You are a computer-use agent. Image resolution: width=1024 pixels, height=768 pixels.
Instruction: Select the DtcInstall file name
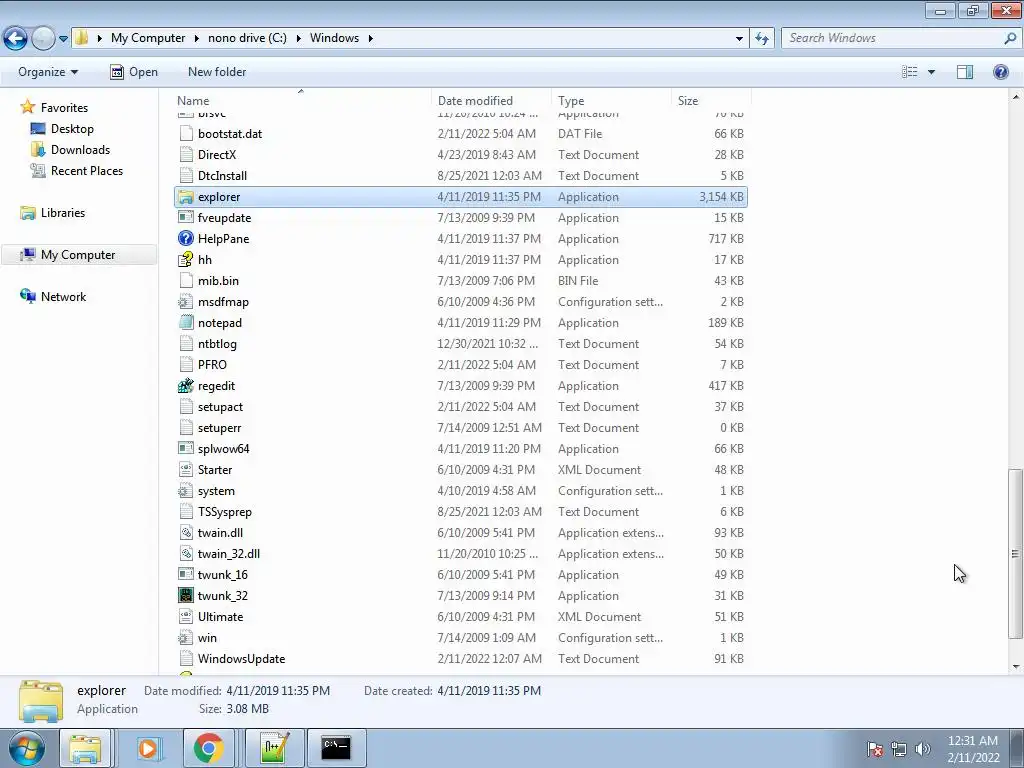(x=222, y=176)
